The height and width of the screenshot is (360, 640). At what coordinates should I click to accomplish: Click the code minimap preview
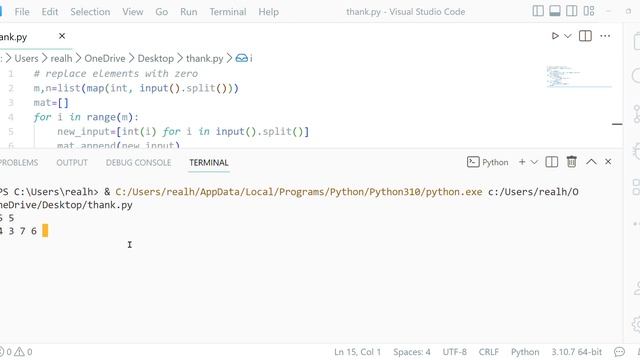coord(579,76)
